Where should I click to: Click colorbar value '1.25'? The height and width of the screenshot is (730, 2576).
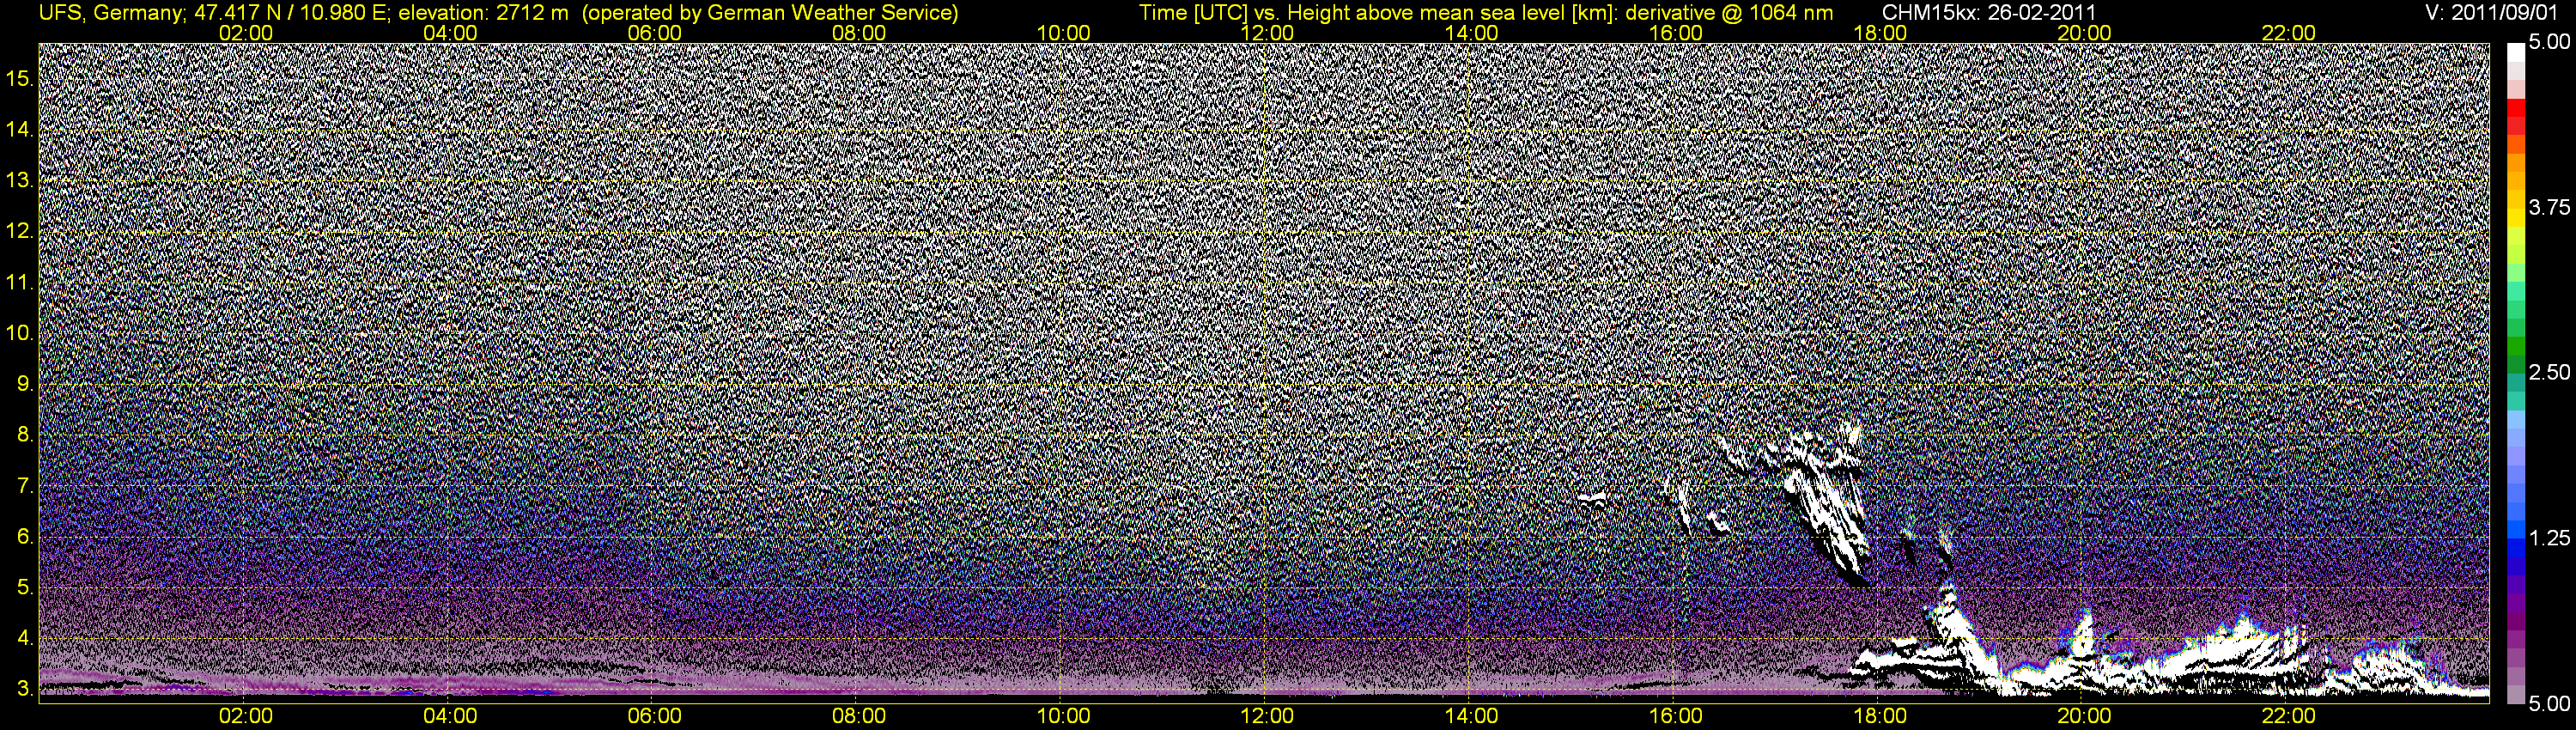(x=2549, y=538)
